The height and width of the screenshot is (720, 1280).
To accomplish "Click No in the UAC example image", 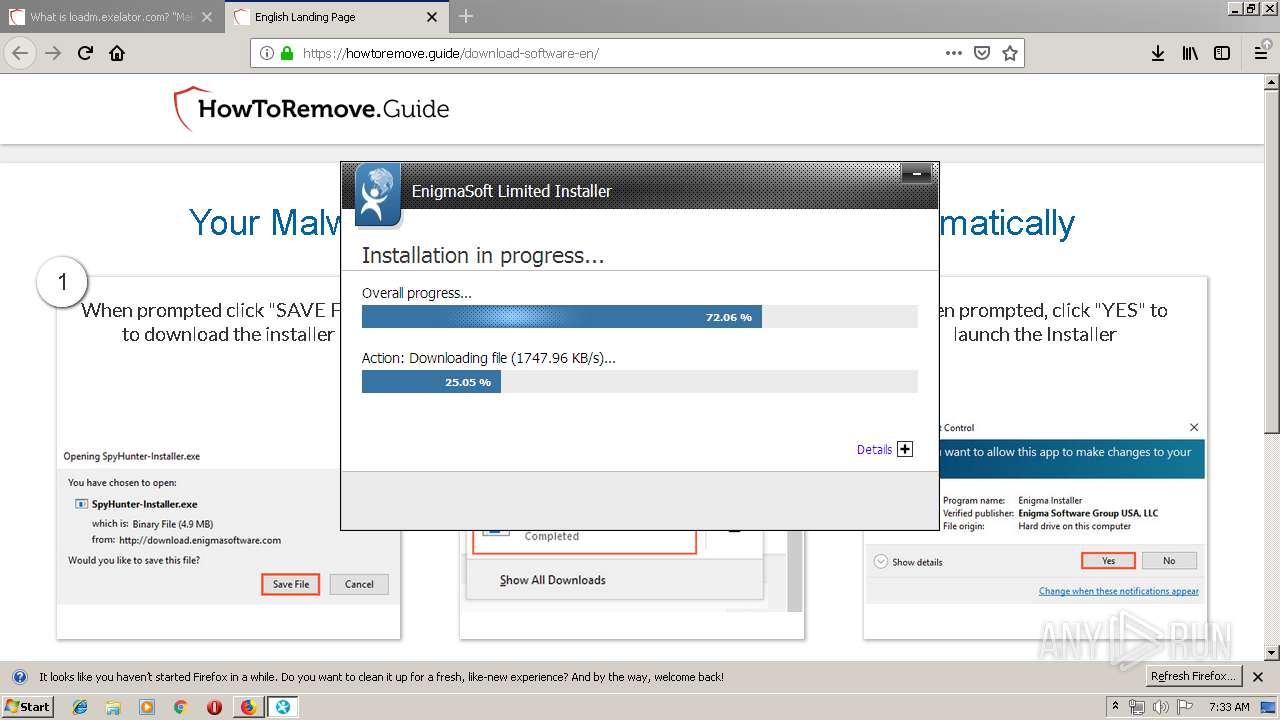I will 1169,561.
